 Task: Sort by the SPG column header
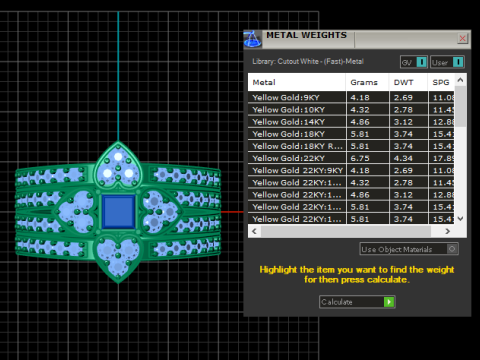[x=441, y=82]
